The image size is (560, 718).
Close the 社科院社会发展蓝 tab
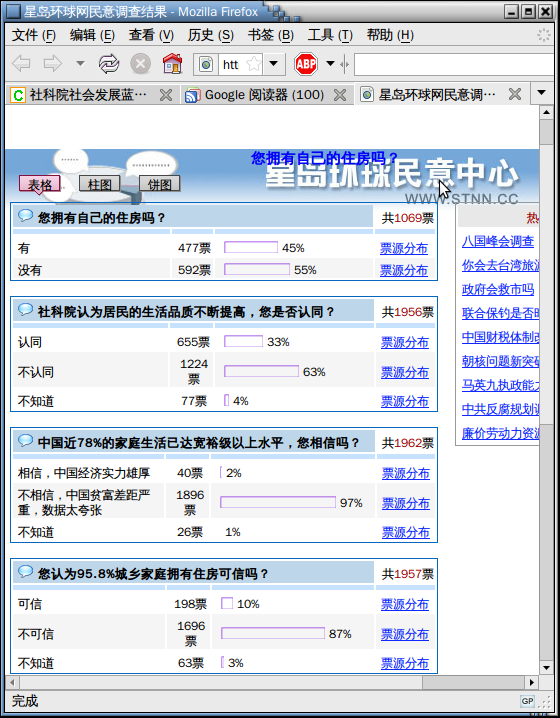pos(166,95)
